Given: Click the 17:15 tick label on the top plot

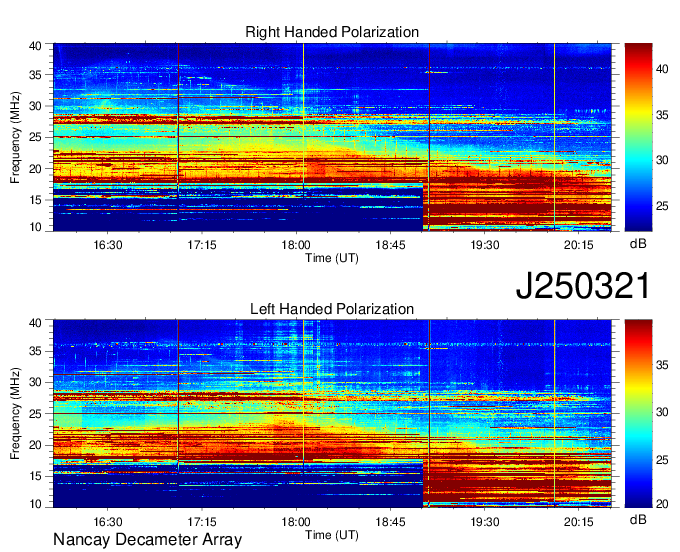Looking at the screenshot, I should (202, 245).
